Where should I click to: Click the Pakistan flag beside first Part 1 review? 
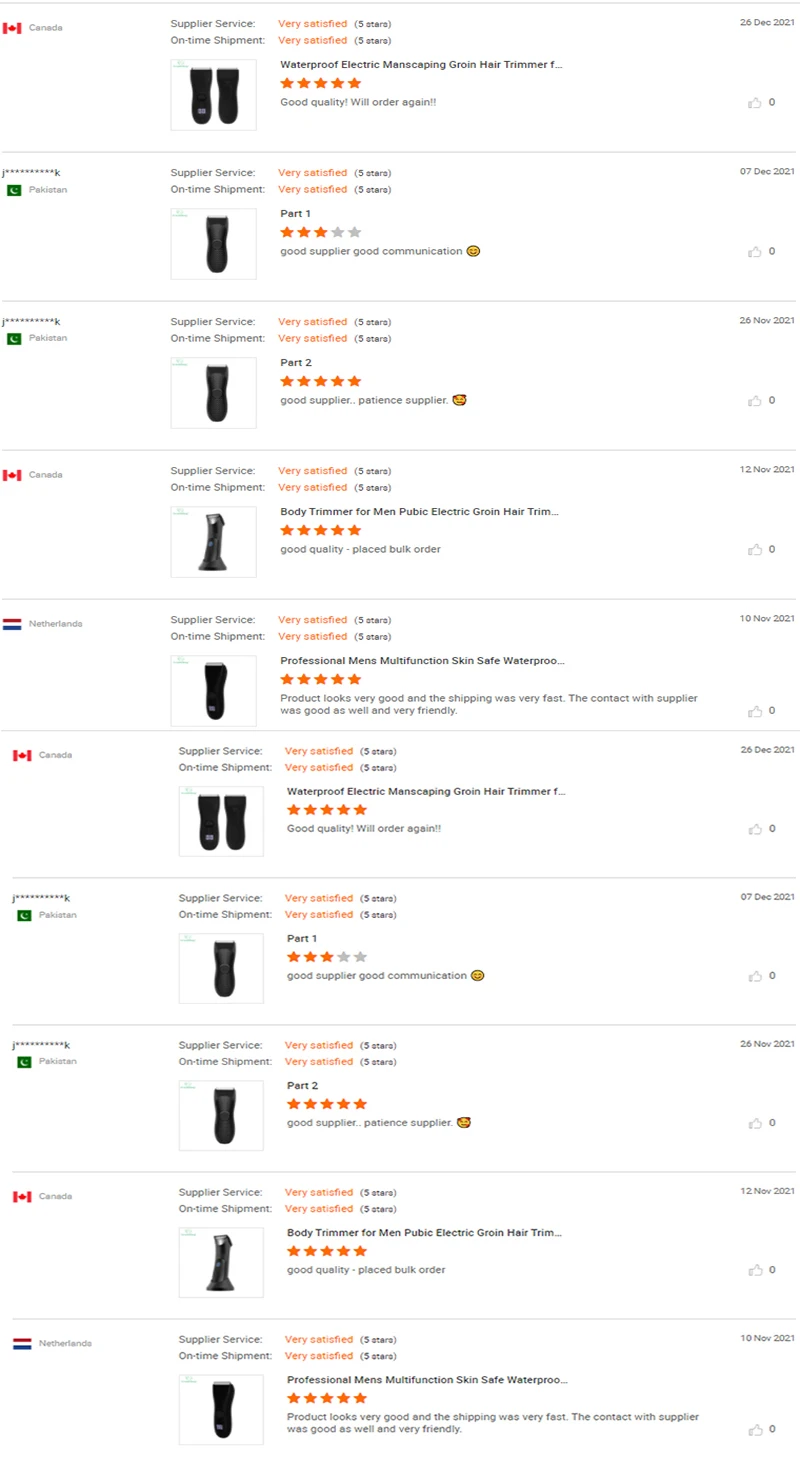pos(14,190)
